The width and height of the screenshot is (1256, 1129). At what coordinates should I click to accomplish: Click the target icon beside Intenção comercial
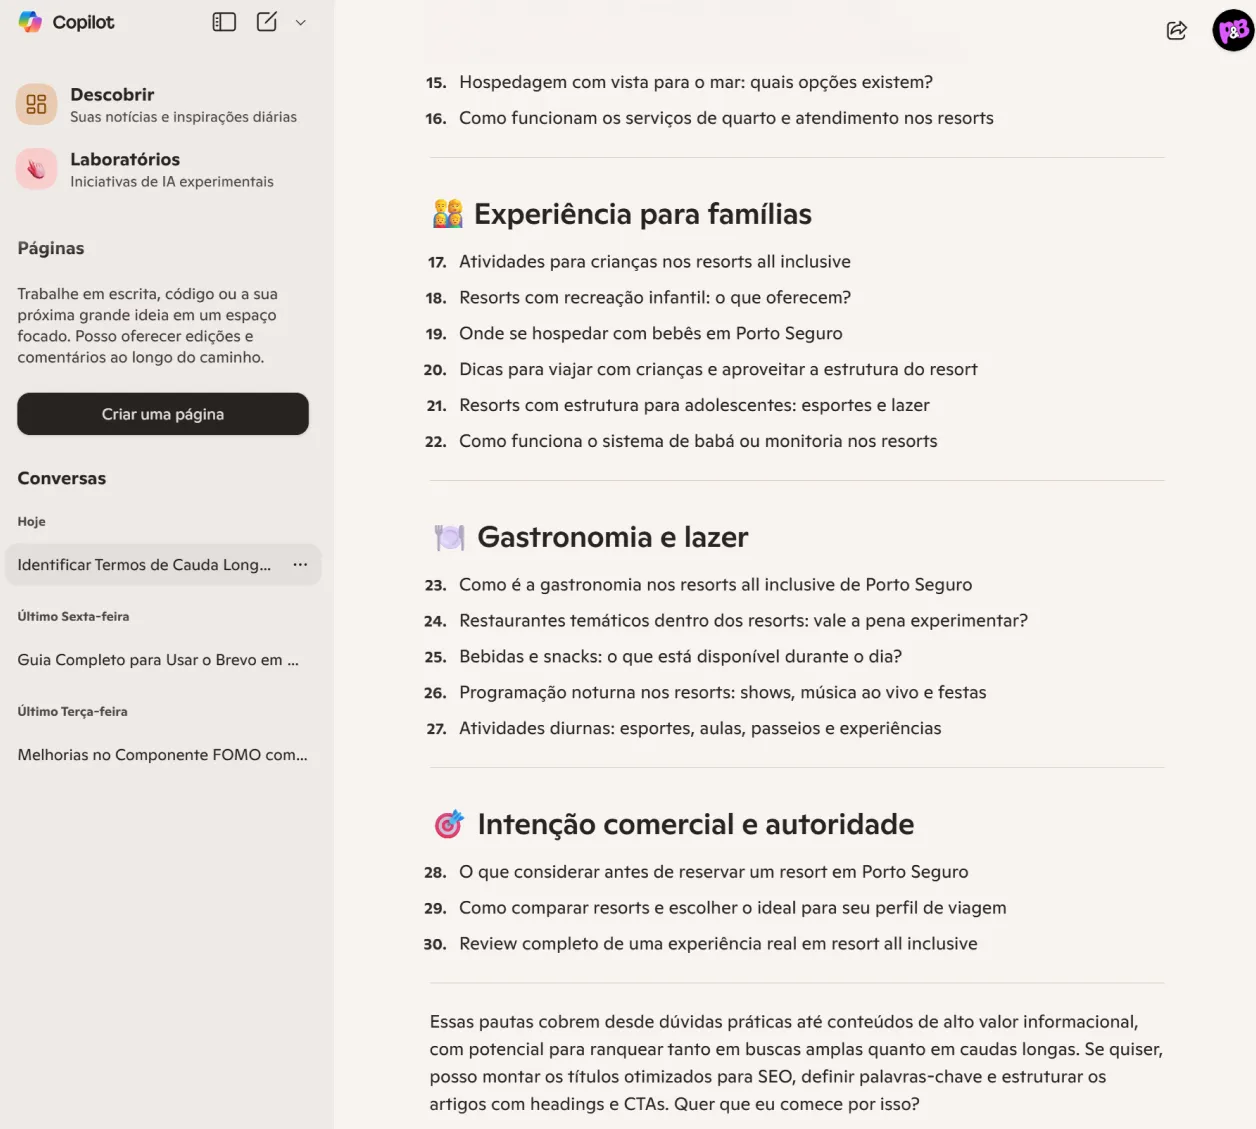[x=449, y=824]
